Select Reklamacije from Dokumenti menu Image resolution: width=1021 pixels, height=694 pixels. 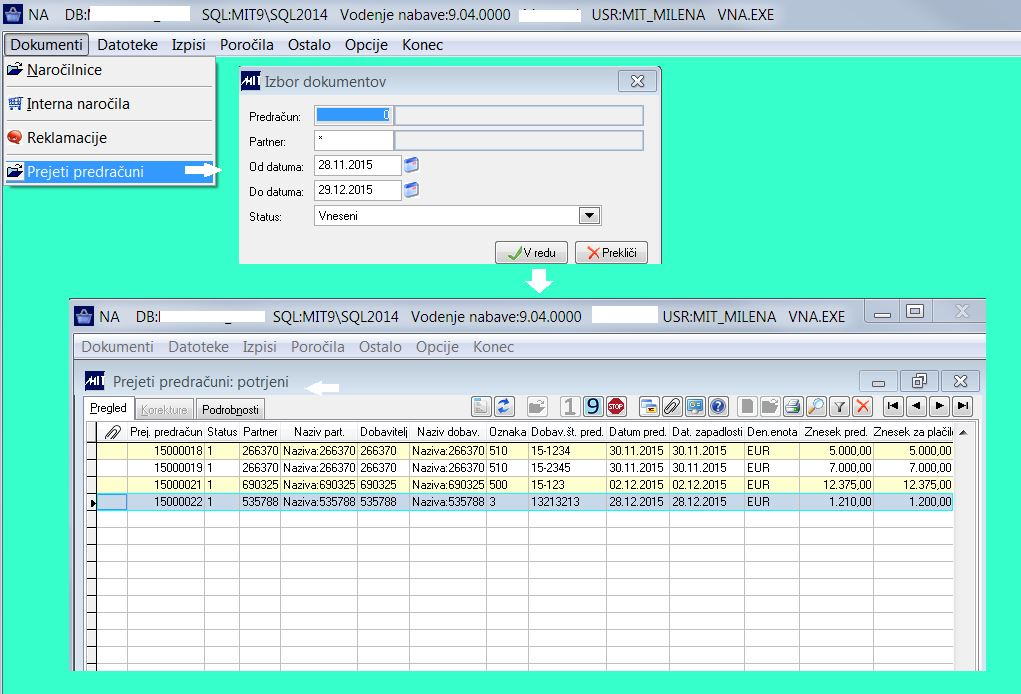point(67,138)
